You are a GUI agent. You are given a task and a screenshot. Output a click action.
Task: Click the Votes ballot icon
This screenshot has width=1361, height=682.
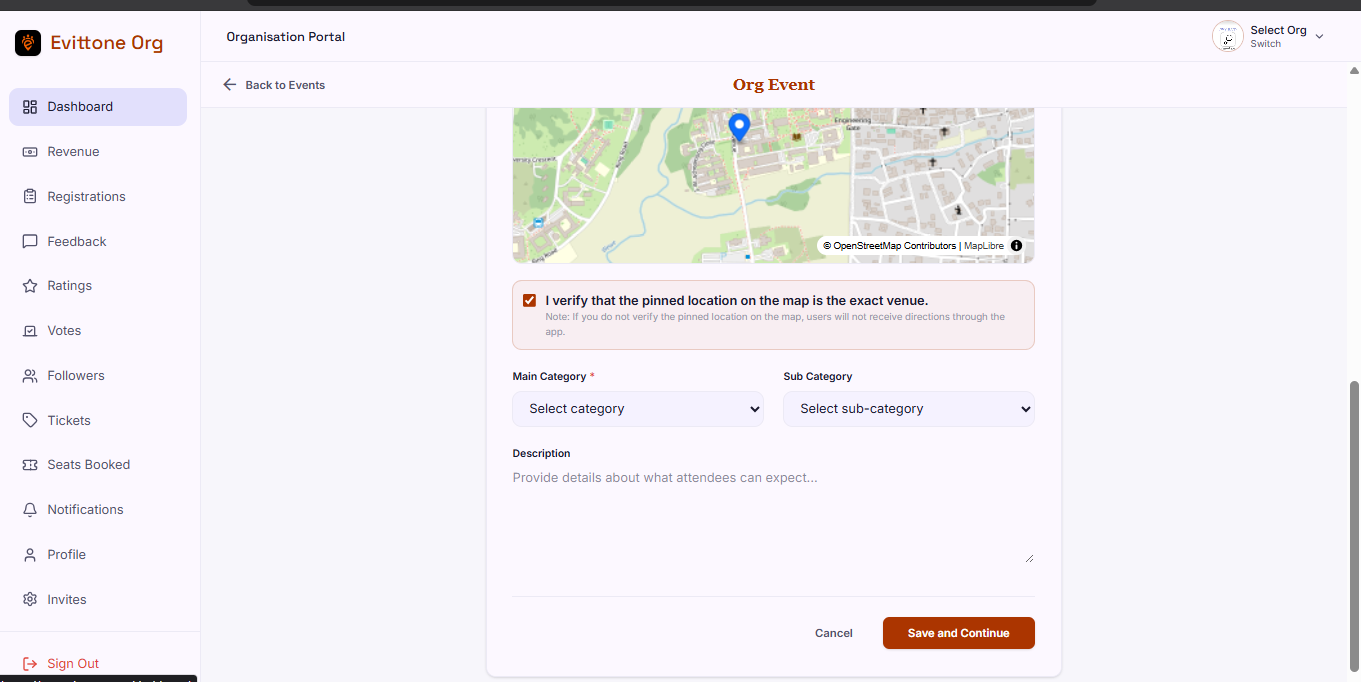[x=30, y=331]
